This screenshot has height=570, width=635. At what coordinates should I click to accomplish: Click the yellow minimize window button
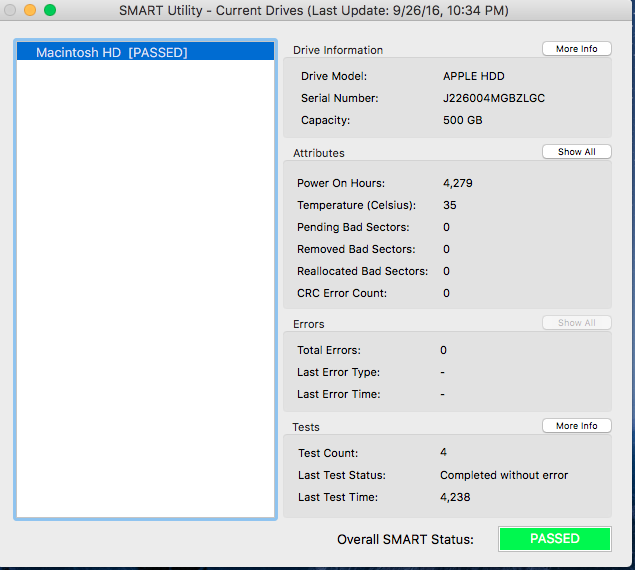click(x=30, y=10)
